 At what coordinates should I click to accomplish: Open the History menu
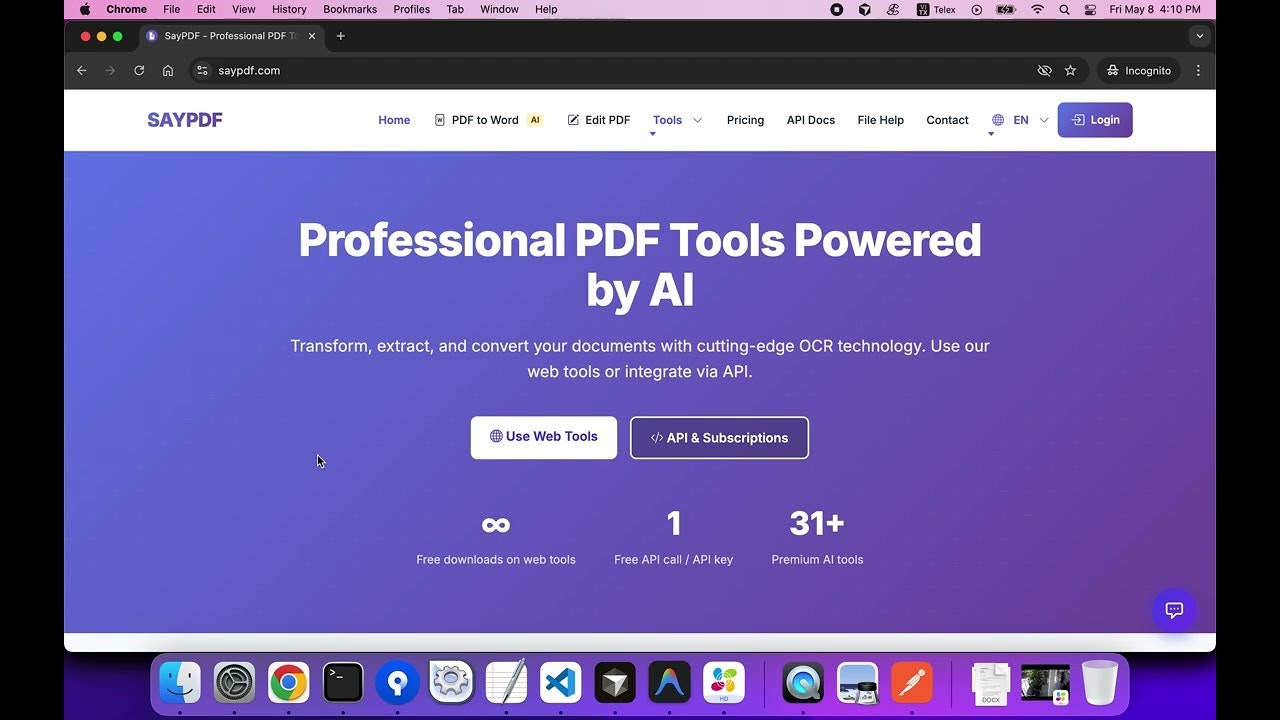(289, 9)
